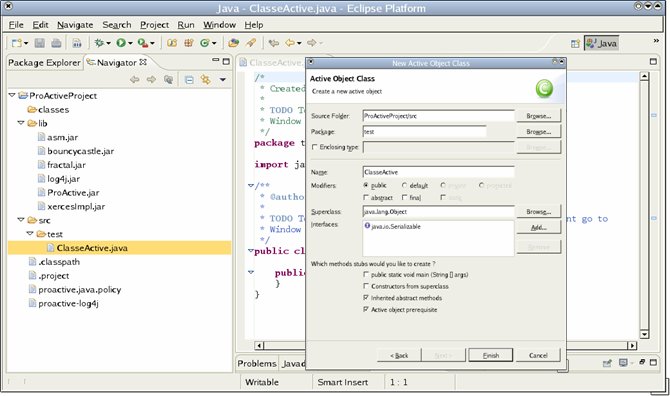The image size is (670, 396).
Task: Click the Save toolbar icon
Action: tap(40, 43)
